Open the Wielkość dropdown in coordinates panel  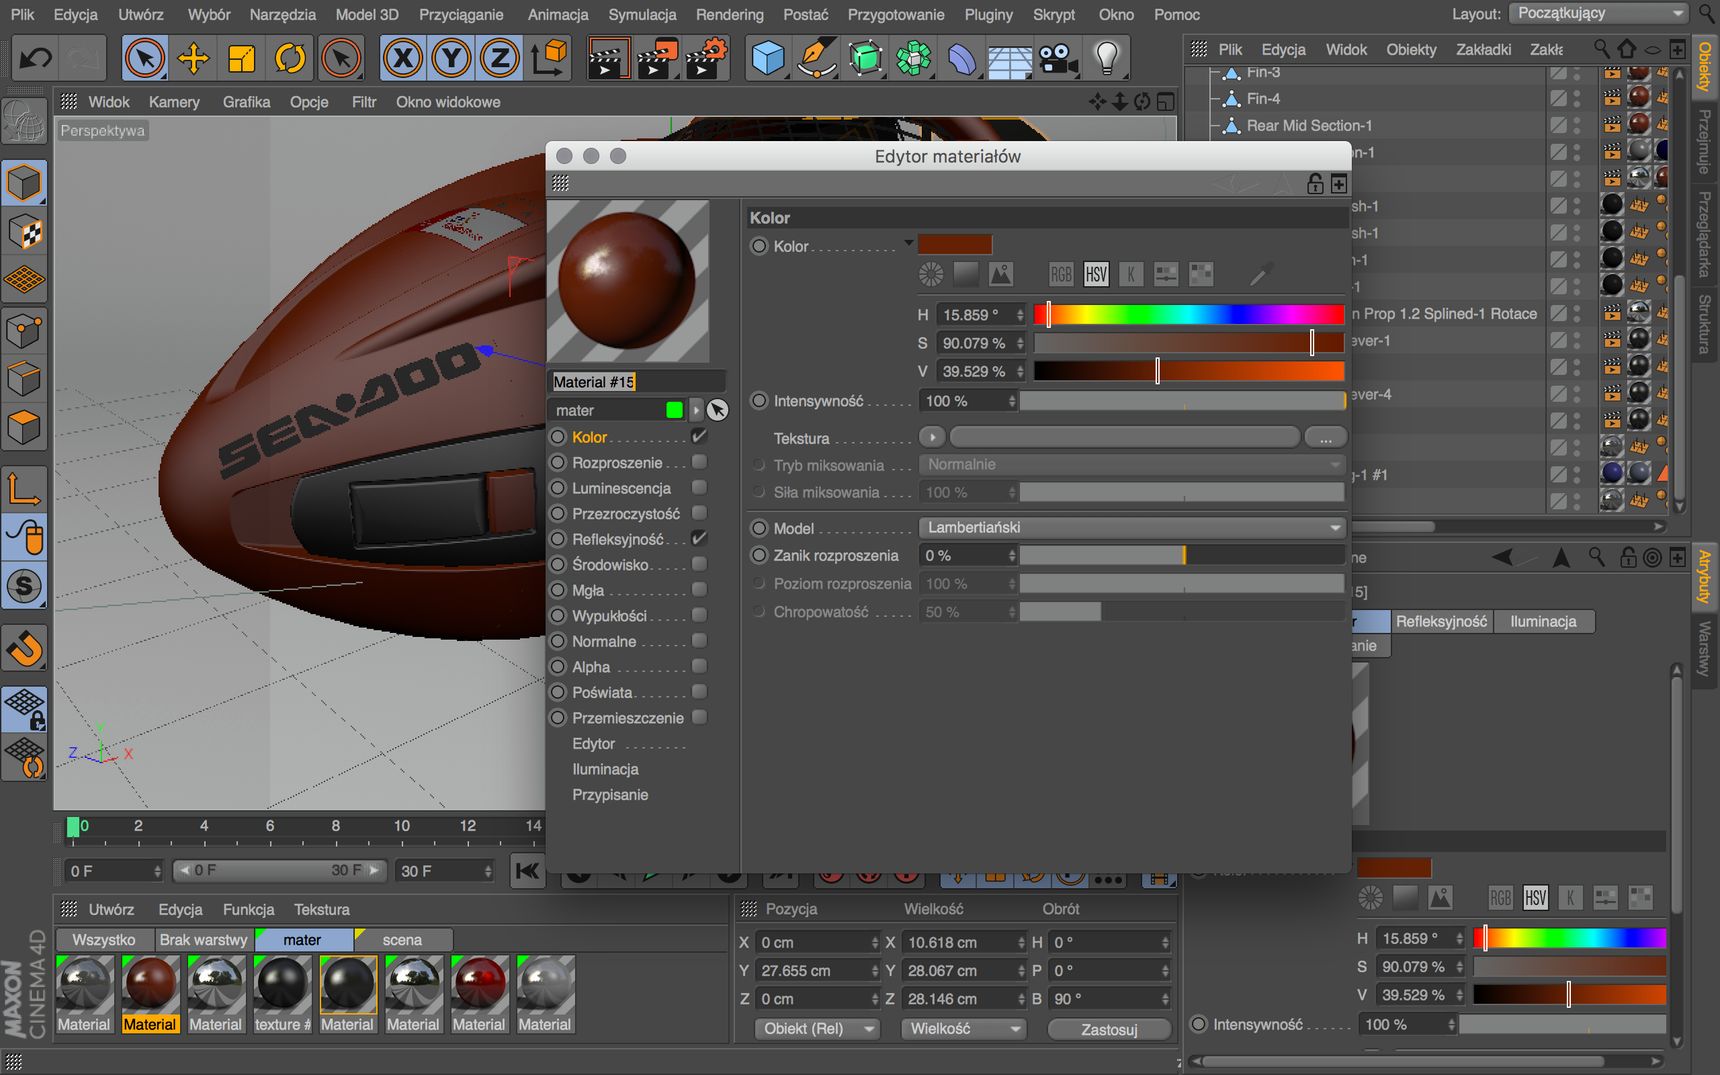click(x=963, y=1028)
